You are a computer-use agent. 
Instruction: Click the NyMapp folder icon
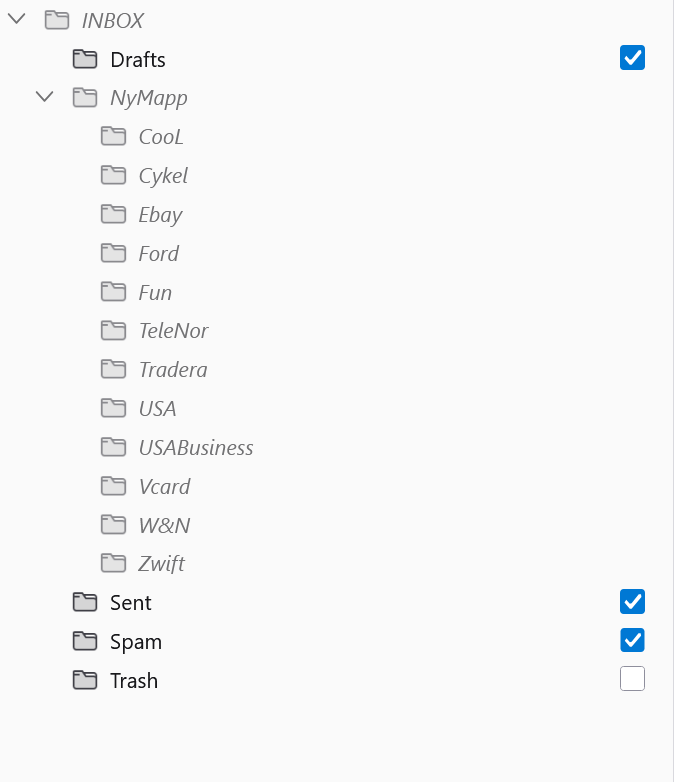point(85,97)
